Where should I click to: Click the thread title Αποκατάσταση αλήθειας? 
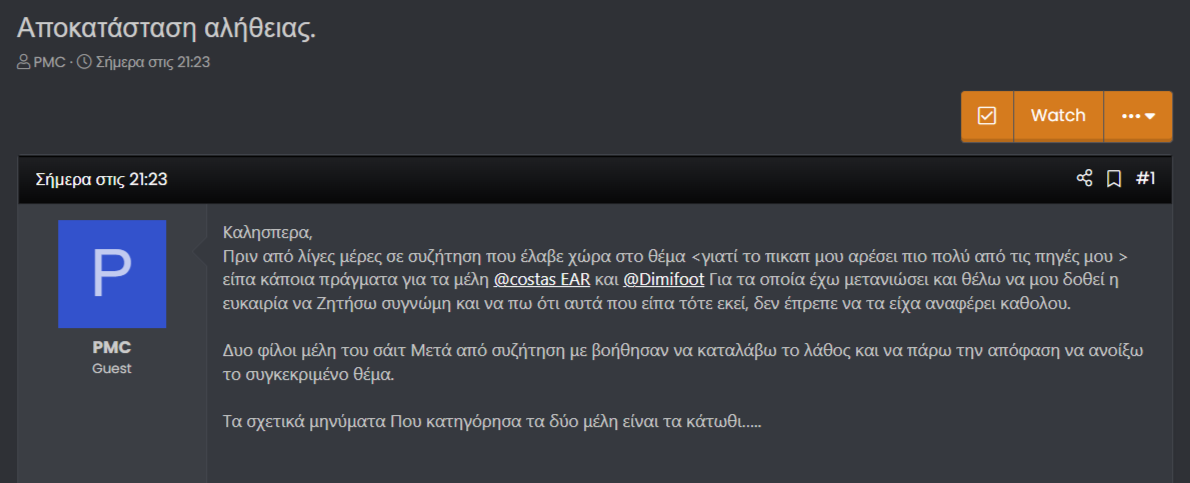click(x=167, y=27)
